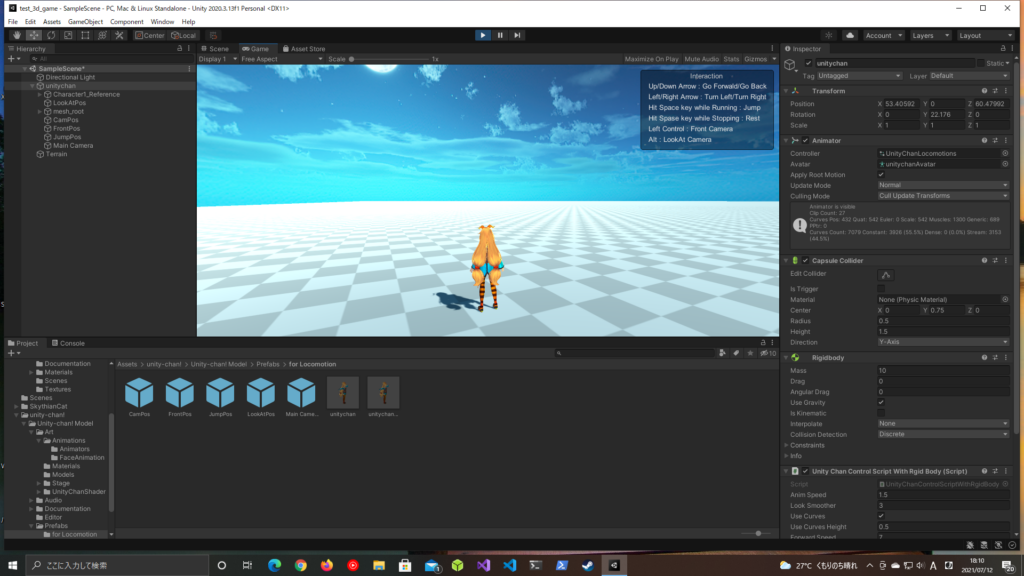Click Maximize On Play button
Screen dimensions: 1024x576
(x=651, y=59)
